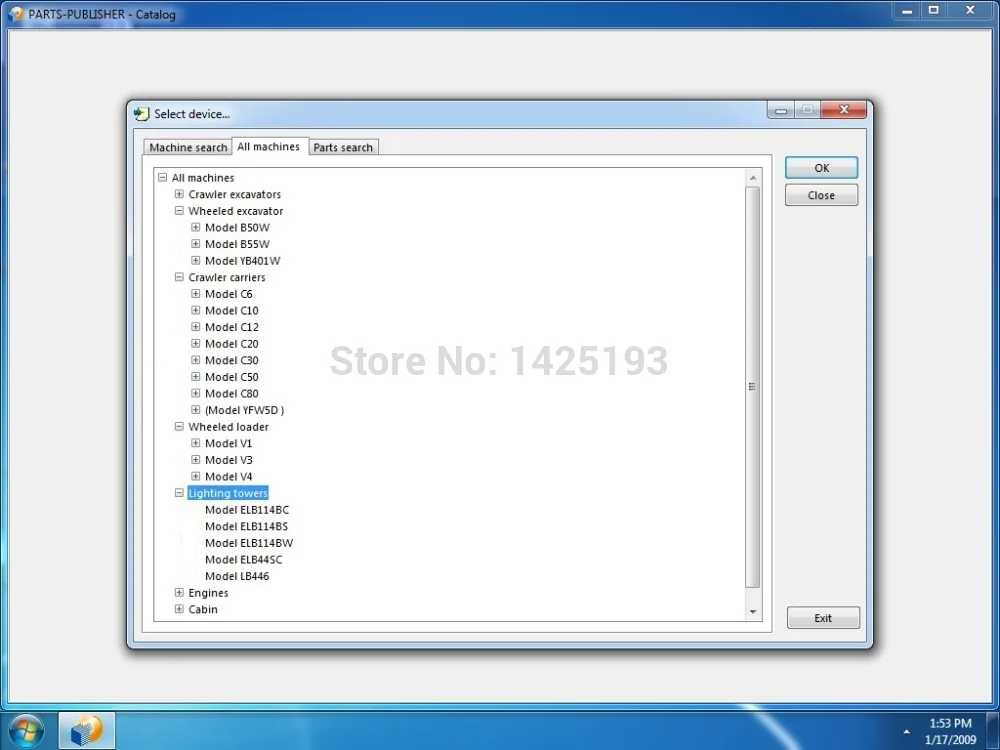This screenshot has width=1000, height=750.
Task: Expand (Model YFW5D) node
Action: [196, 409]
